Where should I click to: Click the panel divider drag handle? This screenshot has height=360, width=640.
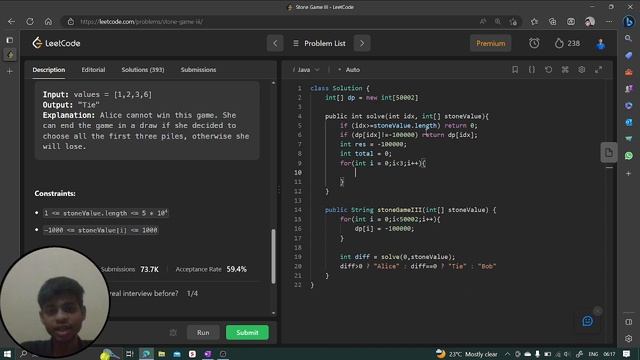pos(279,190)
